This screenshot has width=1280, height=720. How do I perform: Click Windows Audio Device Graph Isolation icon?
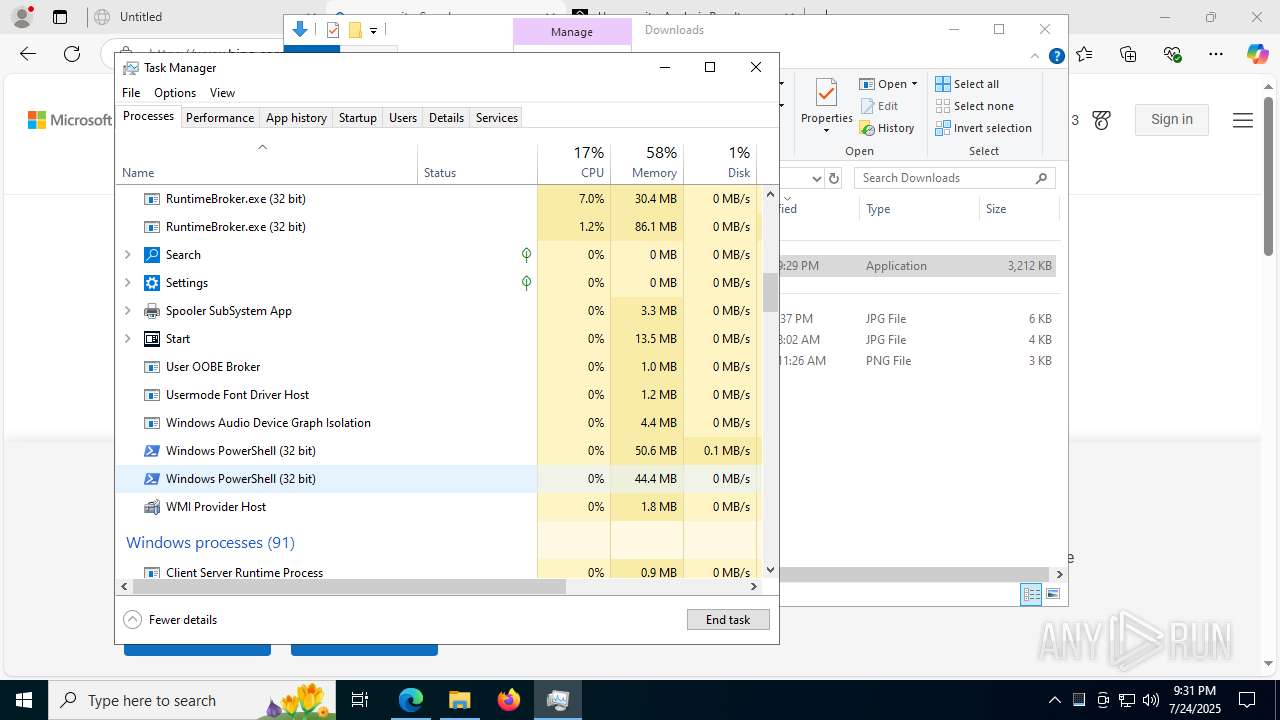pos(152,423)
